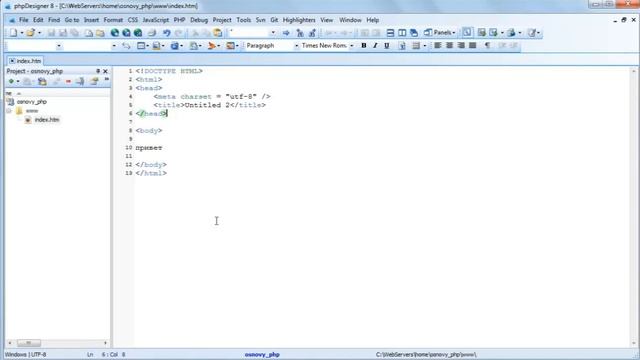Click the horizontal split window icon
This screenshot has height=360, width=640.
[x=390, y=33]
